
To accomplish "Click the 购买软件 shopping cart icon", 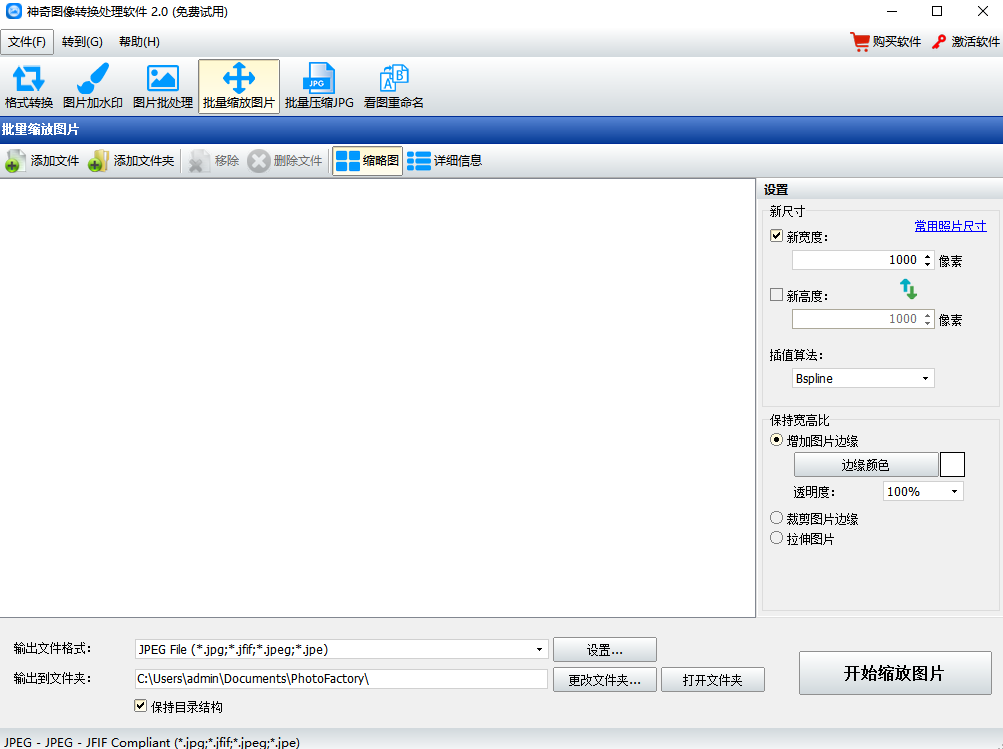I will pyautogui.click(x=860, y=42).
